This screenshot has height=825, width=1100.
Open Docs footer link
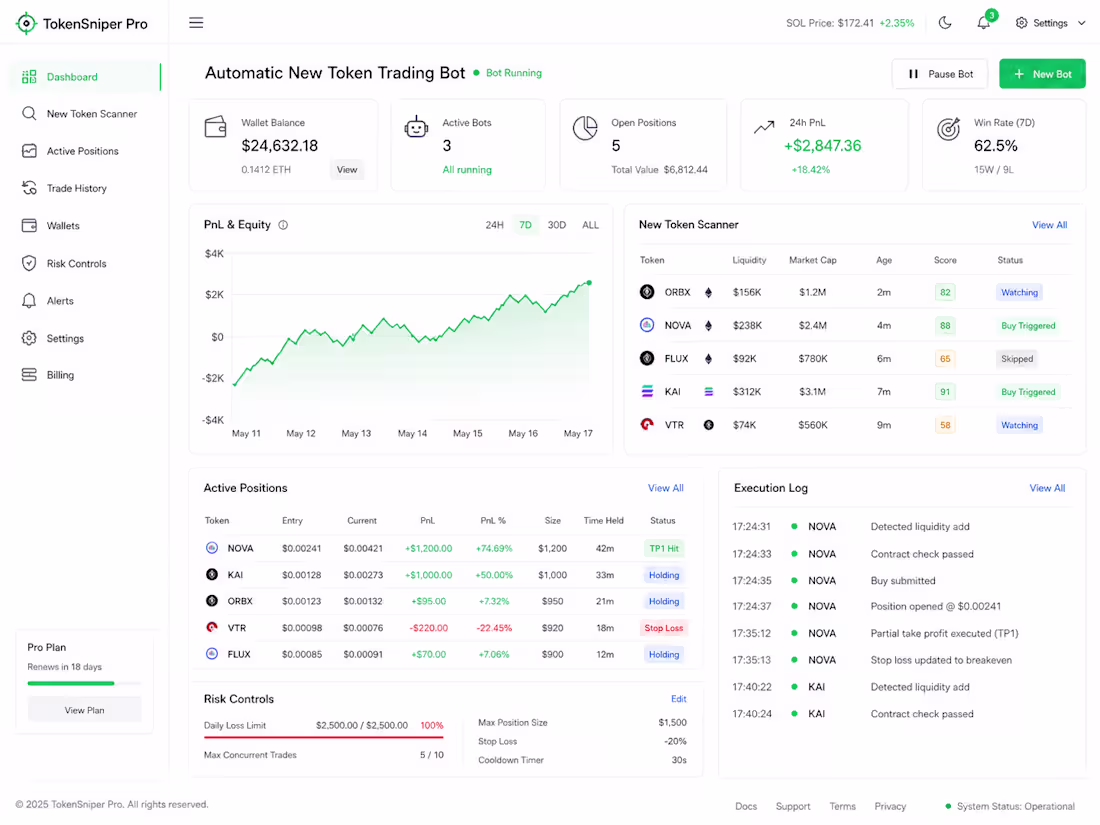coord(746,806)
